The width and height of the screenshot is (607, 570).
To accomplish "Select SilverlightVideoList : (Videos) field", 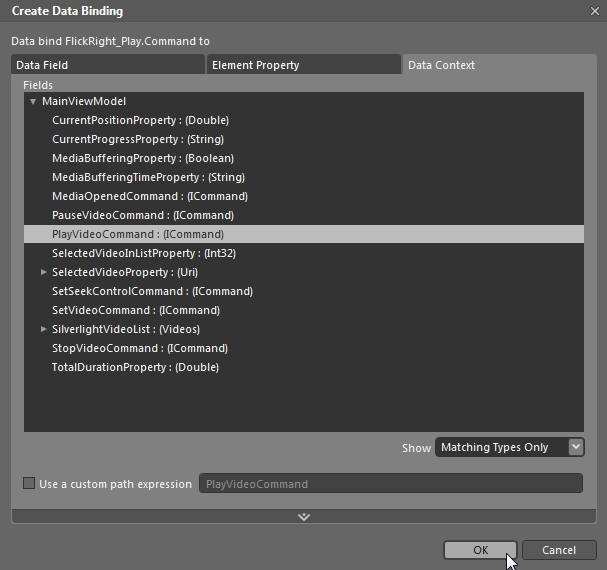I will [126, 329].
